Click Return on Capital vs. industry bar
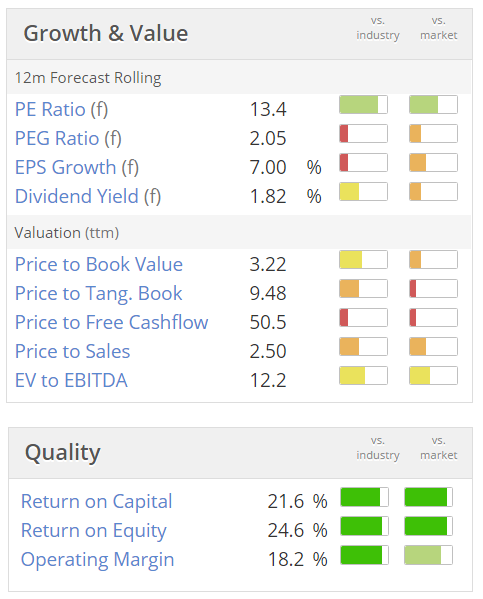 365,497
